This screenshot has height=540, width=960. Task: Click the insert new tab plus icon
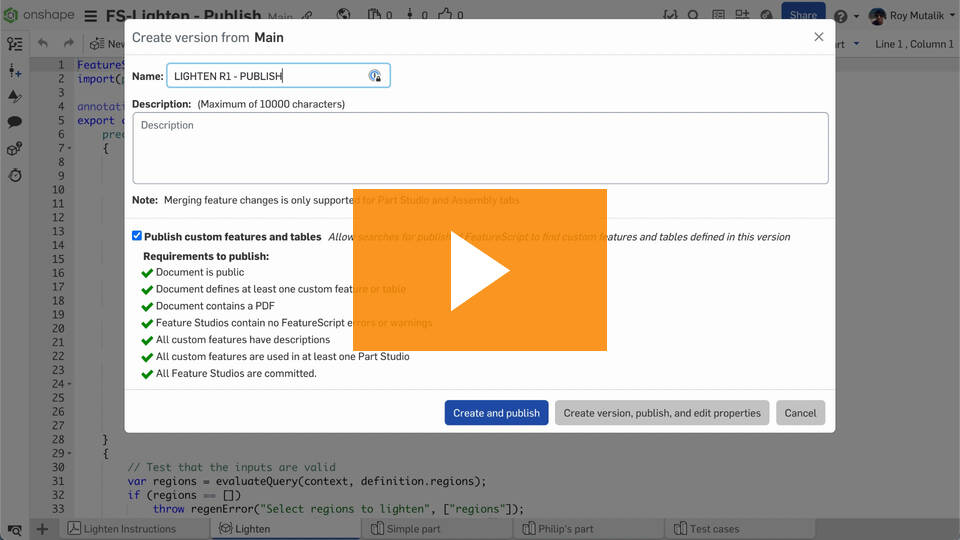pos(42,528)
